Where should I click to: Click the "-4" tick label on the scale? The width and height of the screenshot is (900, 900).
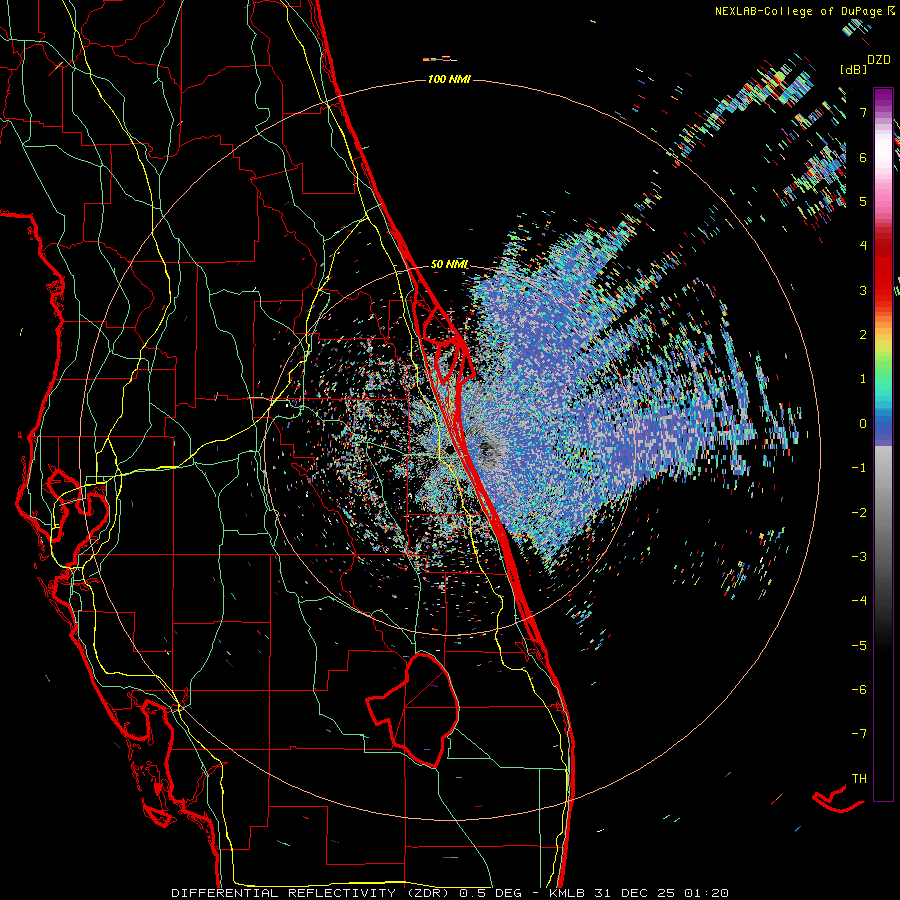click(x=859, y=601)
